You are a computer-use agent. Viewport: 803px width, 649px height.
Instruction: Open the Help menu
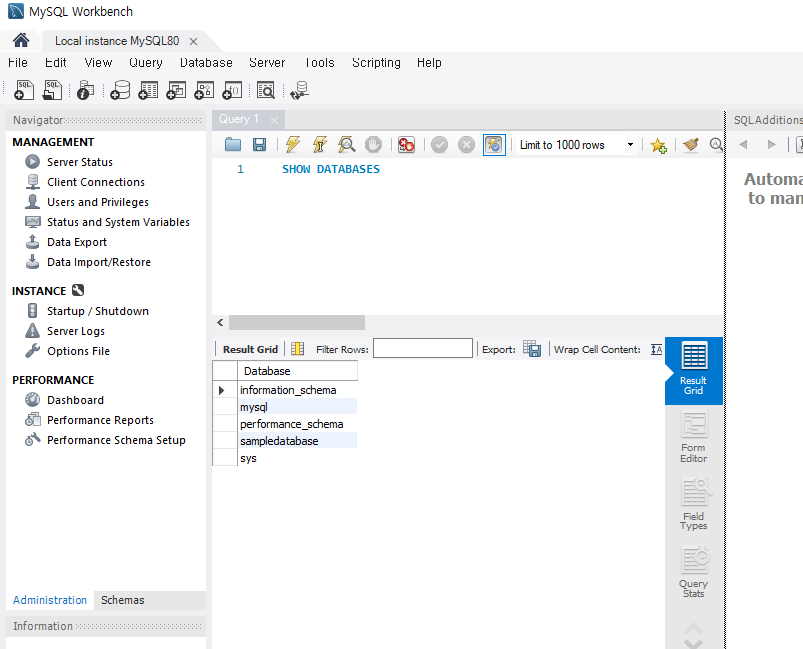click(x=429, y=62)
